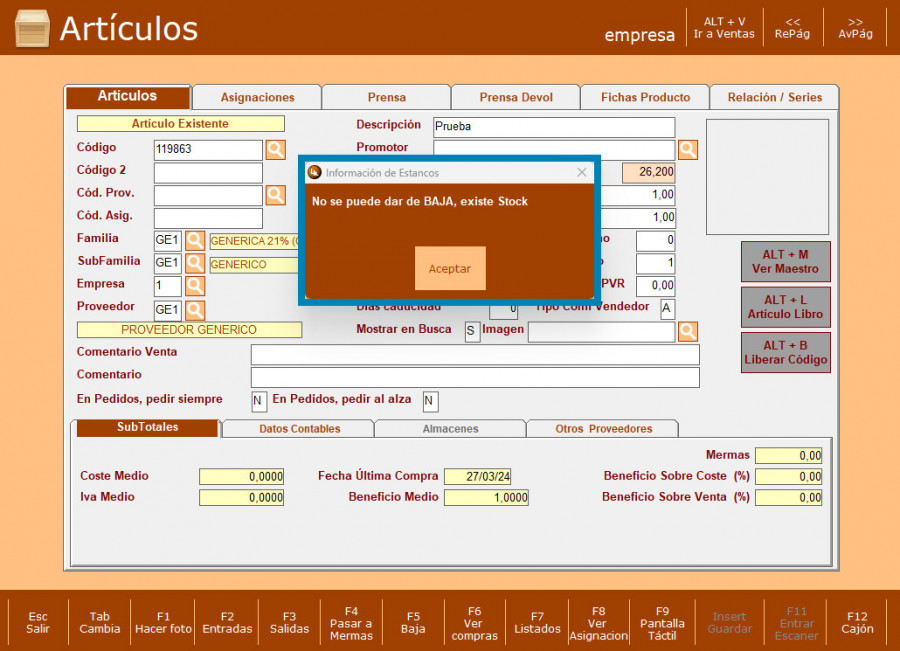The image size is (900, 651).
Task: Select the Datos Contables sub-tab
Action: 299,429
